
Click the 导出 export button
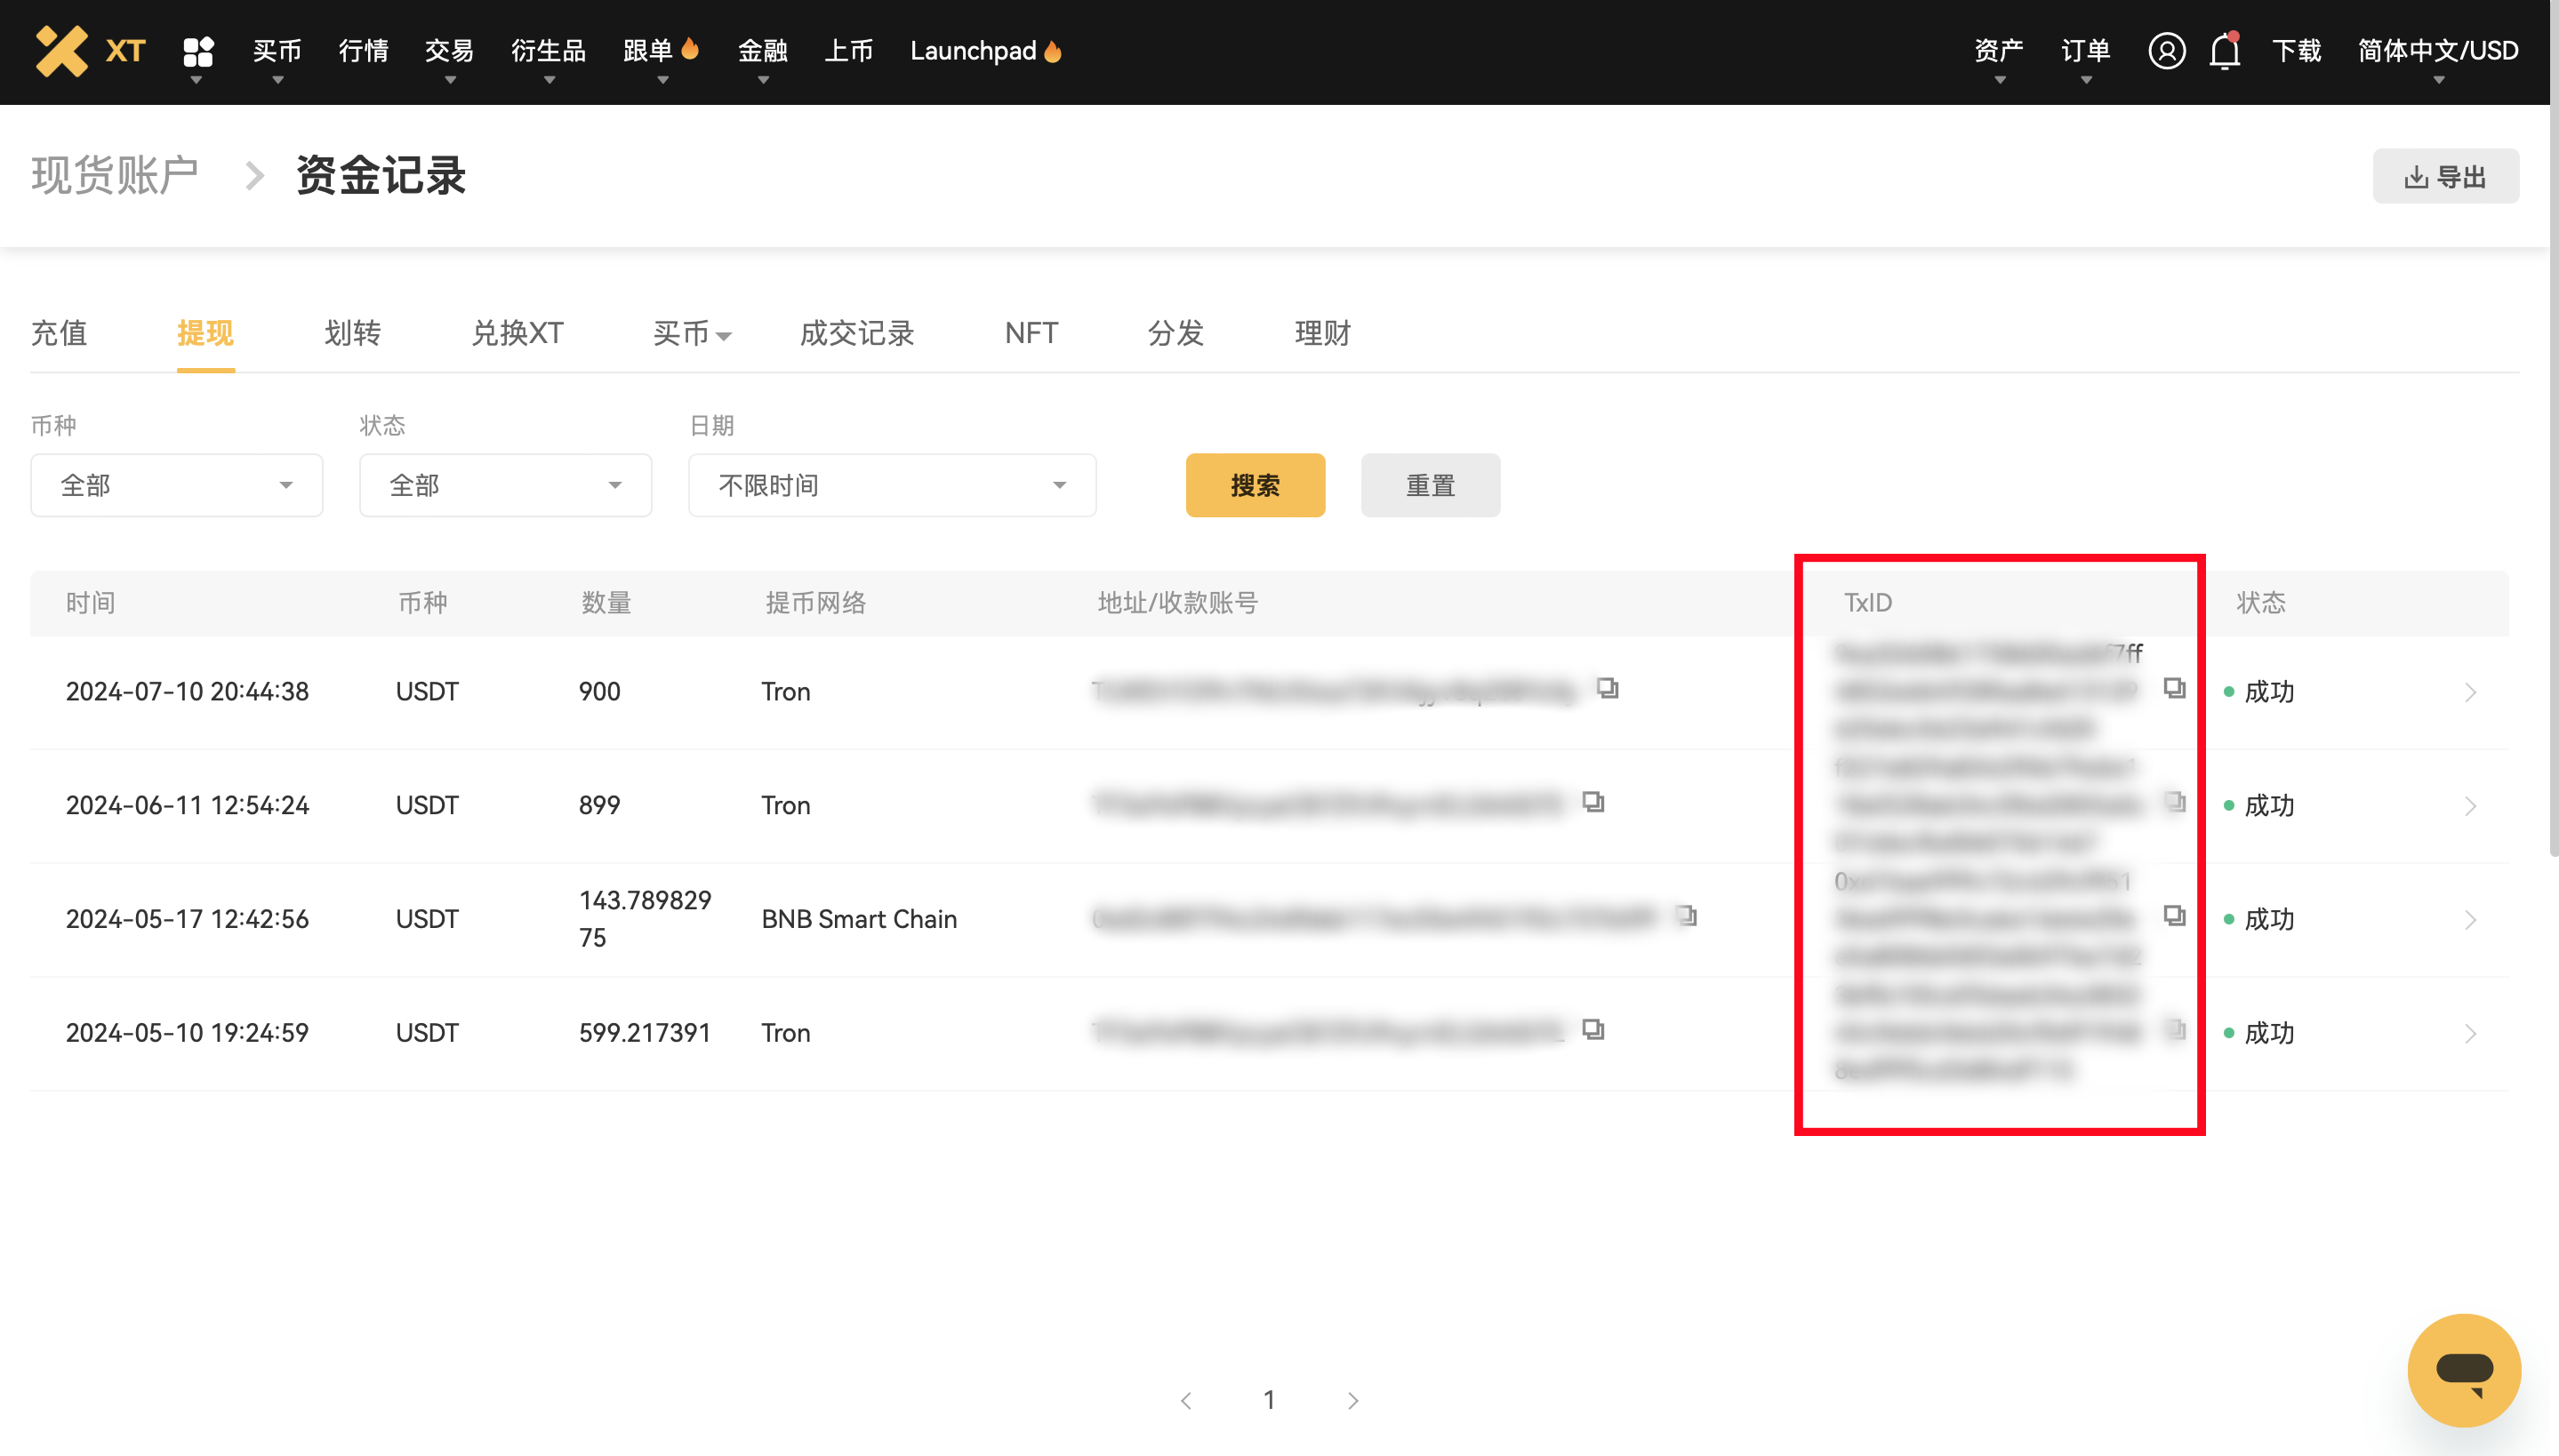tap(2445, 176)
